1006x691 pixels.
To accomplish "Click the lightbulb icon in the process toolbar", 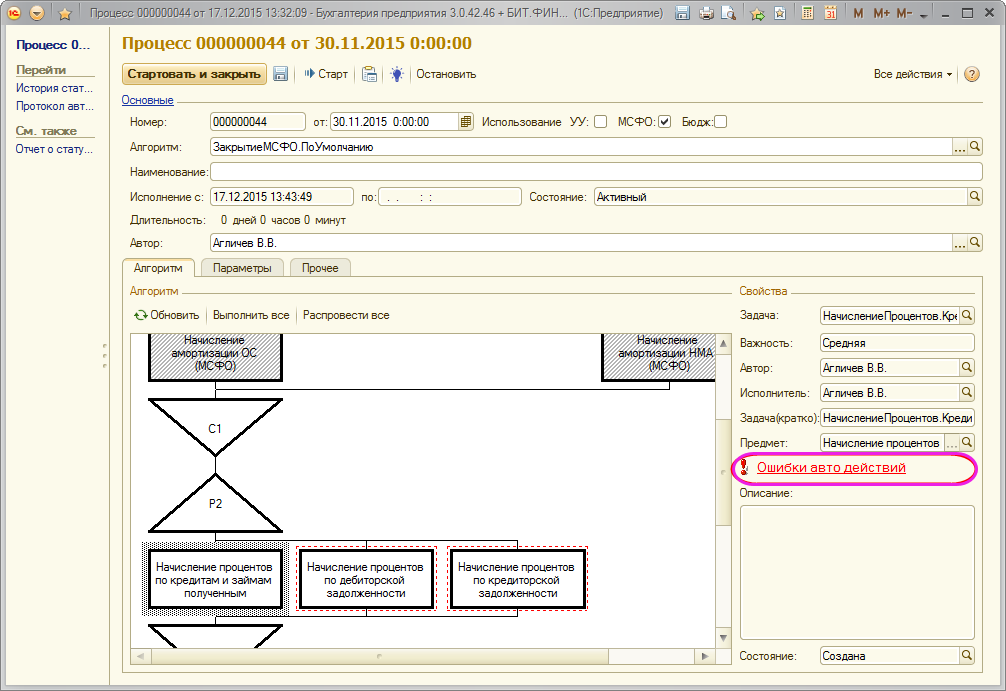I will click(x=397, y=74).
